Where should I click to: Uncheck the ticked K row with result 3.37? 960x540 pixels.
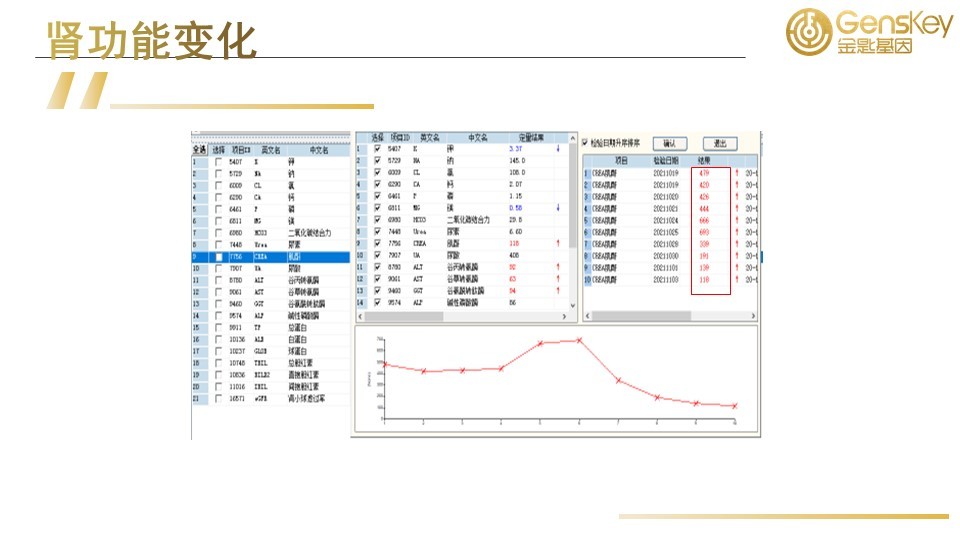[x=378, y=149]
